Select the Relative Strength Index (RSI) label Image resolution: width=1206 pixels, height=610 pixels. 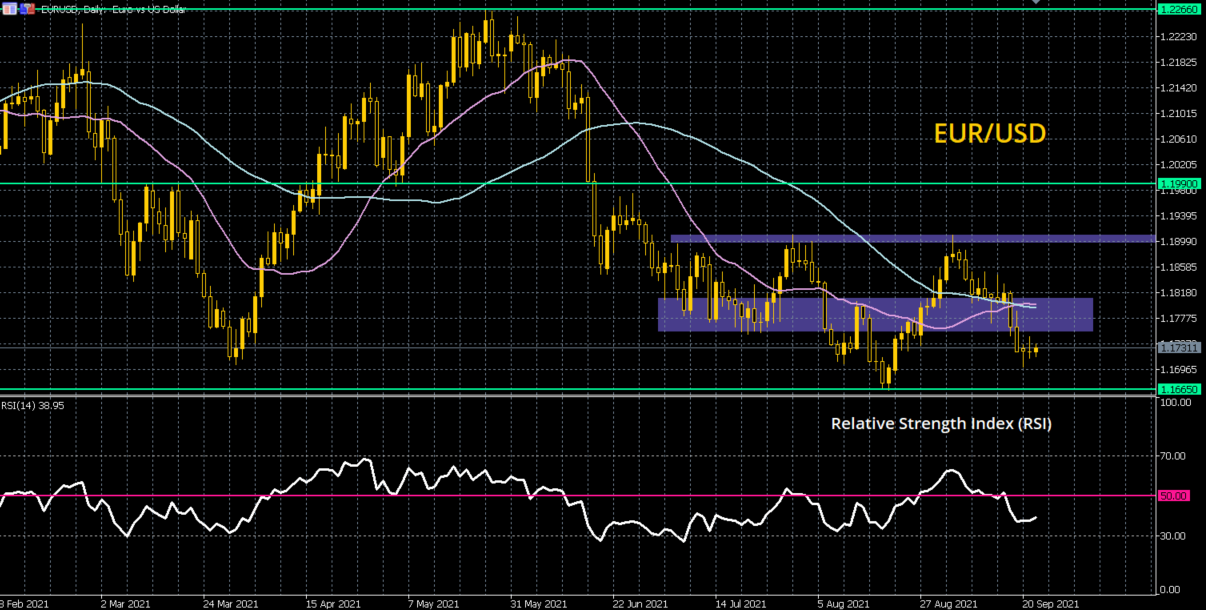941,424
